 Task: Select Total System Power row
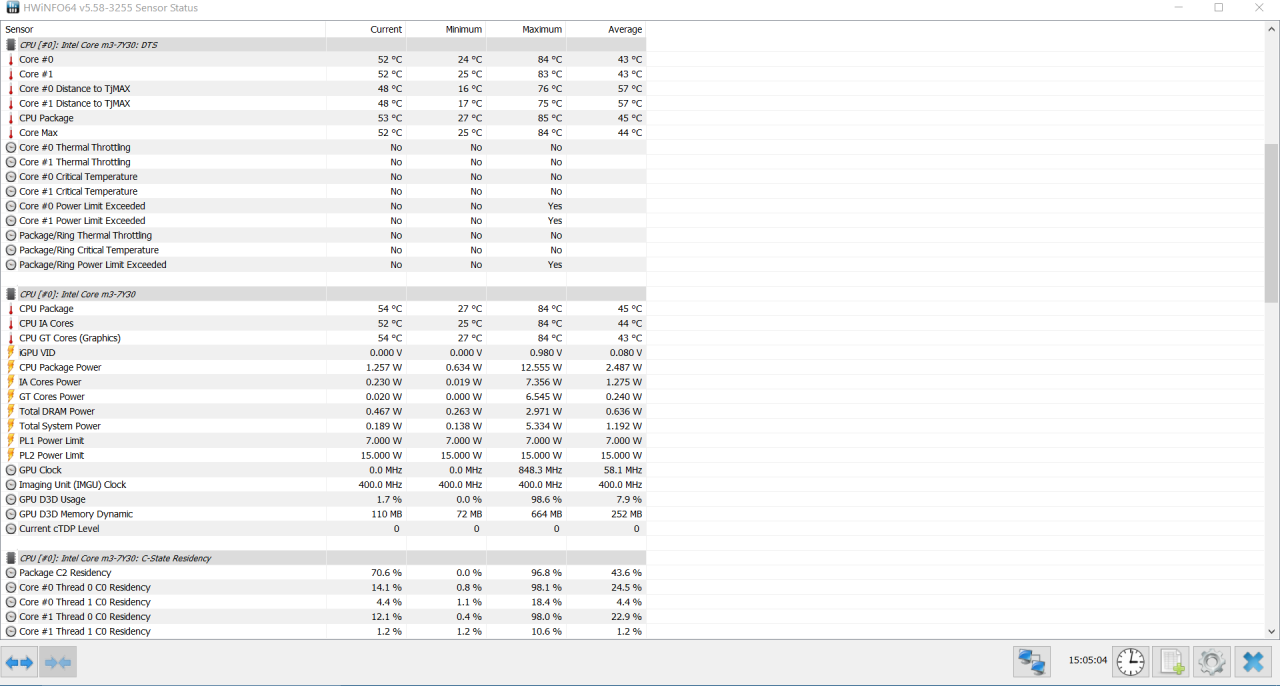323,426
